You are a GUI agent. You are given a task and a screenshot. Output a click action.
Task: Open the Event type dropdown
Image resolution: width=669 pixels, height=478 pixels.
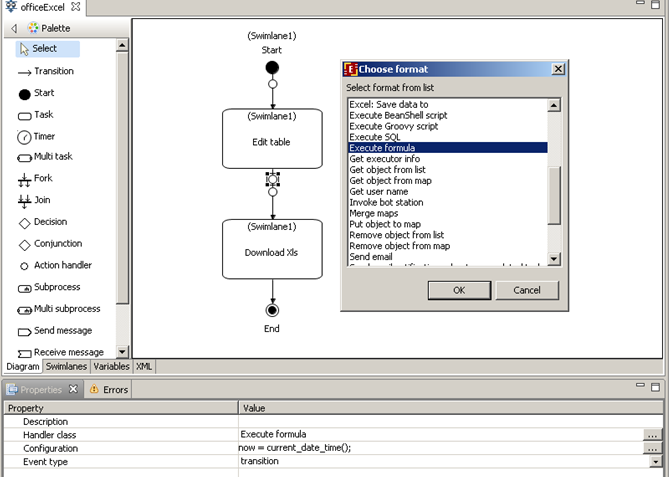pos(655,462)
